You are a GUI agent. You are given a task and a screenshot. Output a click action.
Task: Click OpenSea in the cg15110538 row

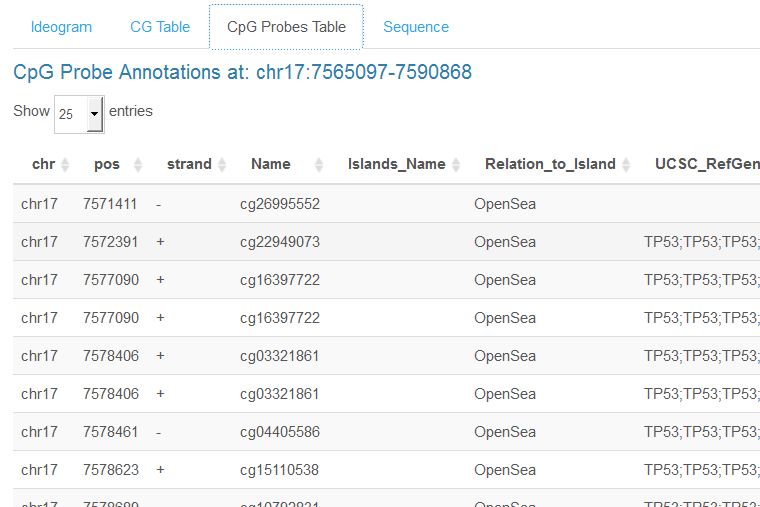[x=505, y=470]
